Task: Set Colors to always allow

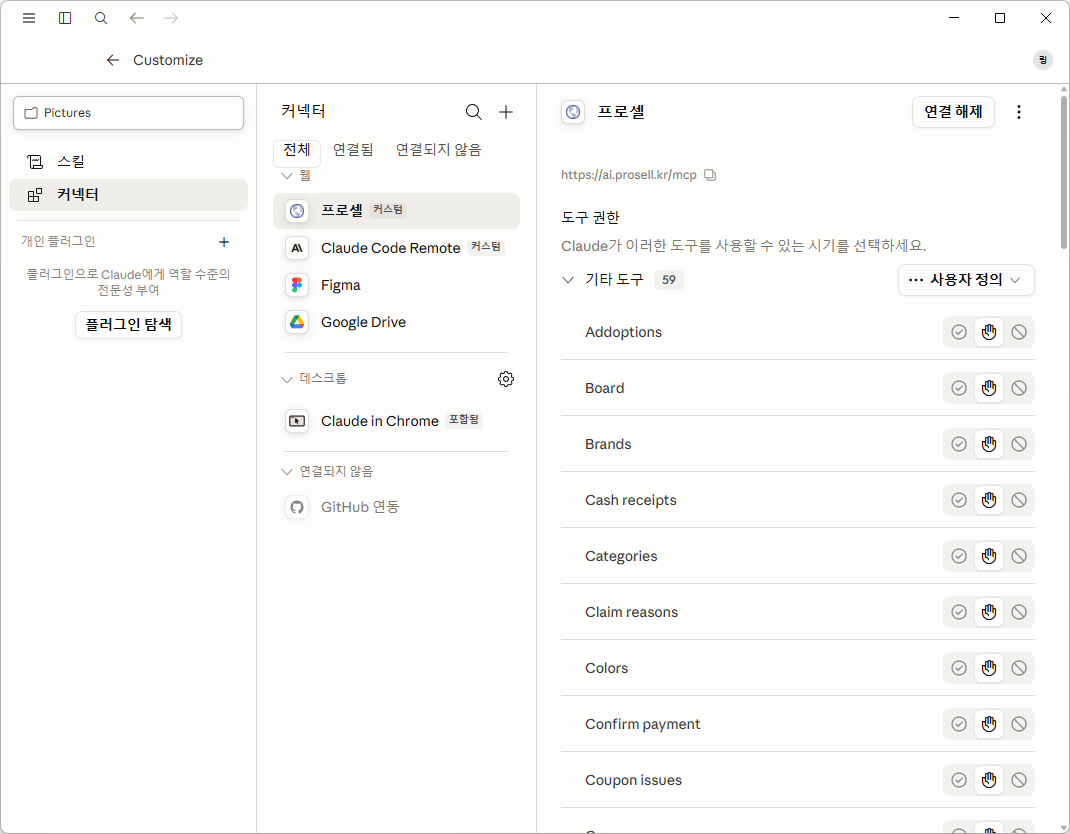Action: pyautogui.click(x=959, y=668)
